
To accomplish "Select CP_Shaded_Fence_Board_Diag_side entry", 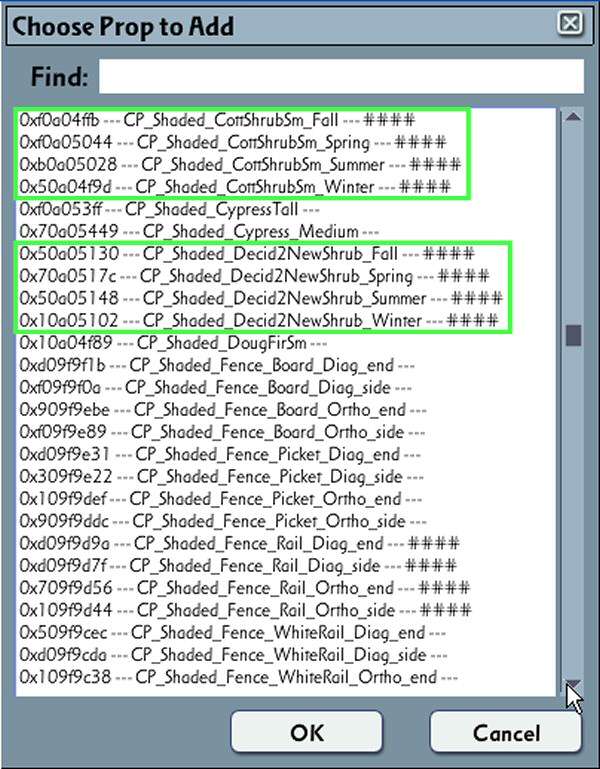I will tap(215, 387).
